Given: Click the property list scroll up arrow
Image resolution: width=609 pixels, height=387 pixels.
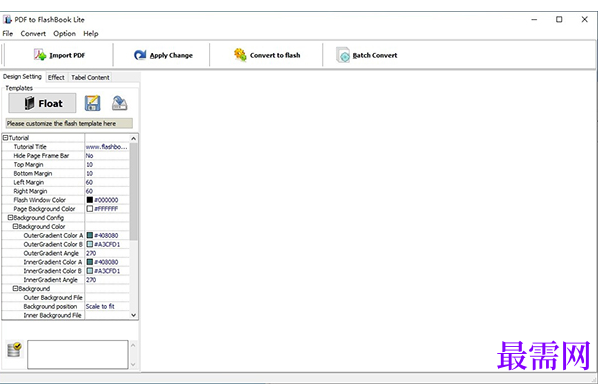Looking at the screenshot, I should point(134,138).
